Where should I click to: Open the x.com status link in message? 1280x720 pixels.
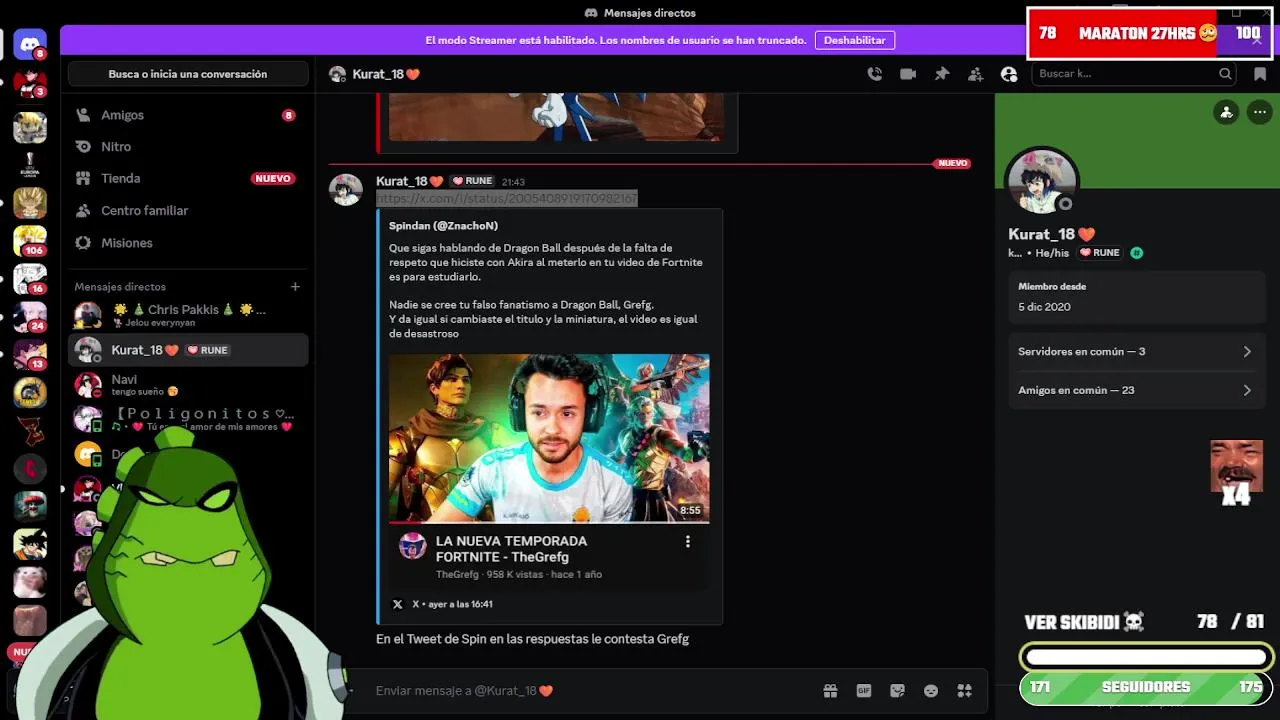tap(507, 199)
